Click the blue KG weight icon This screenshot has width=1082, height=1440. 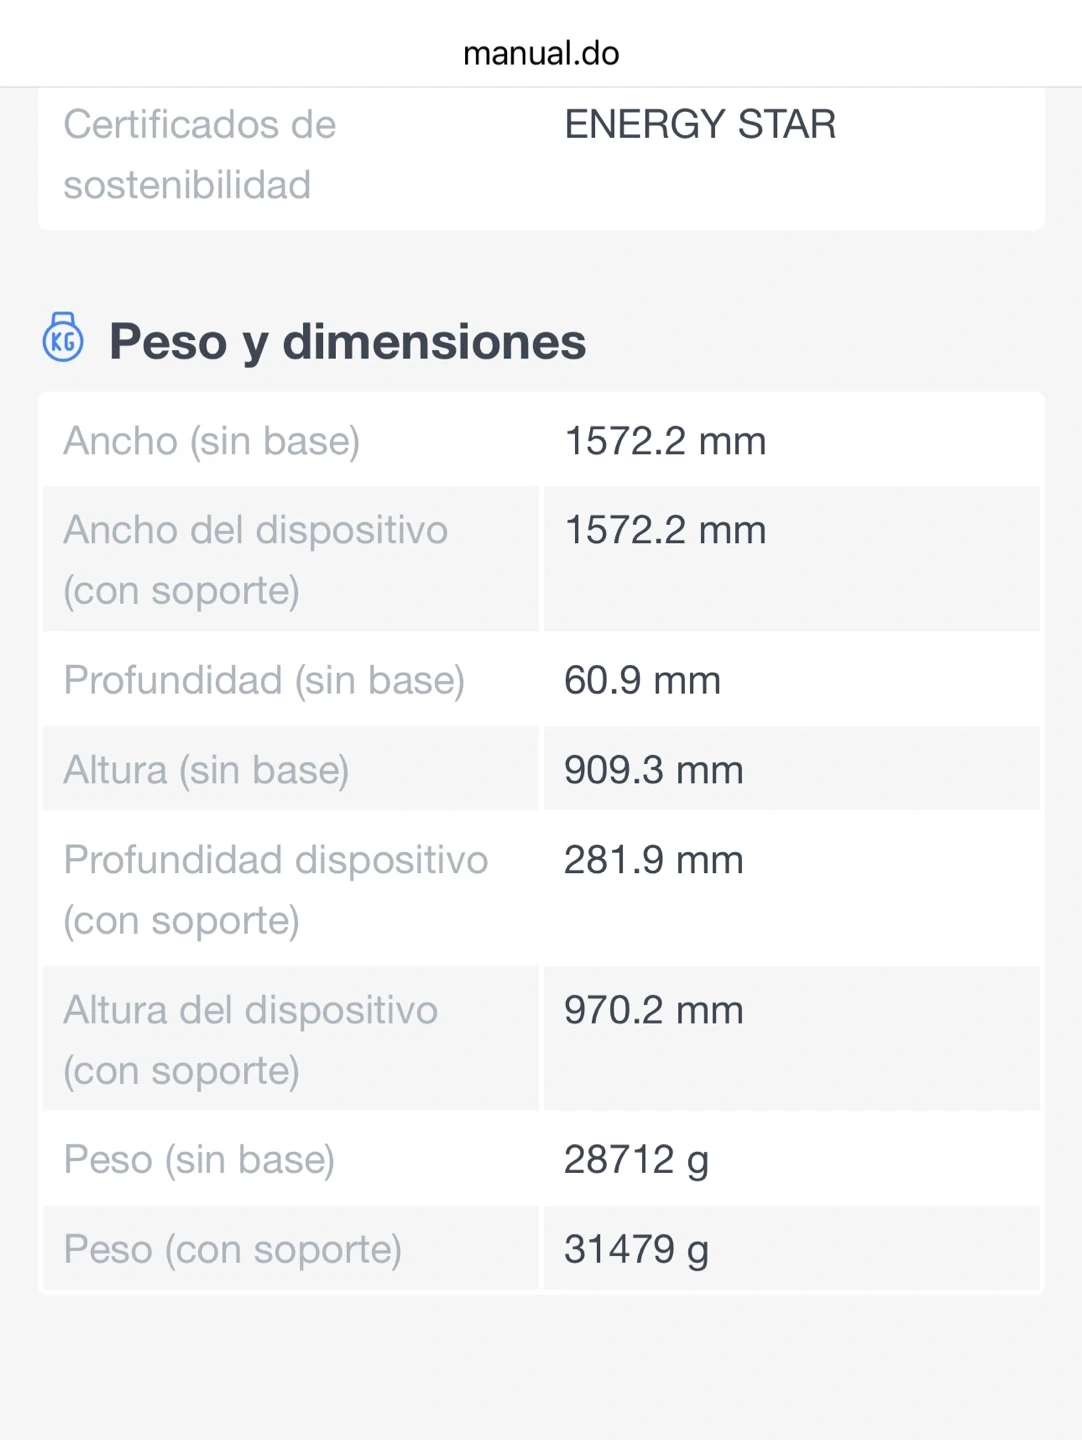[x=63, y=337]
